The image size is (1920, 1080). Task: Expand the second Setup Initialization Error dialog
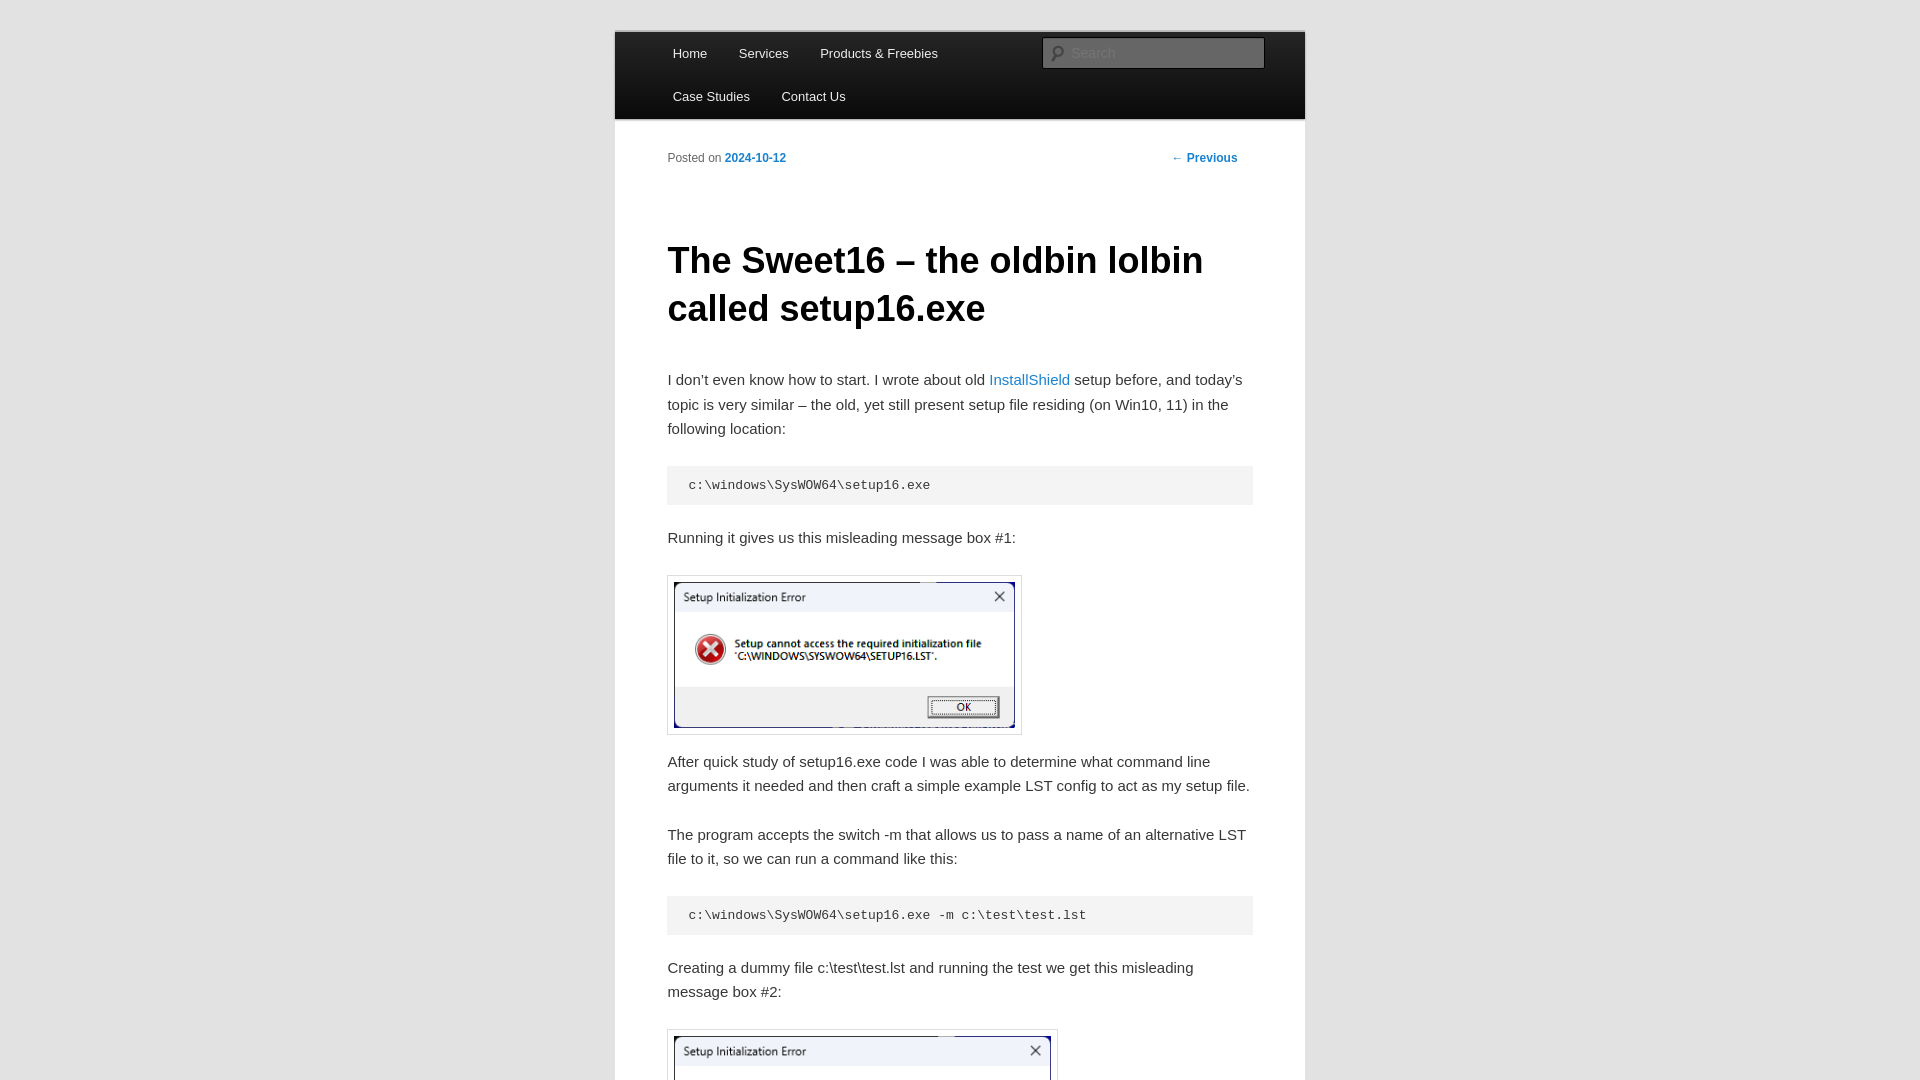[861, 1052]
